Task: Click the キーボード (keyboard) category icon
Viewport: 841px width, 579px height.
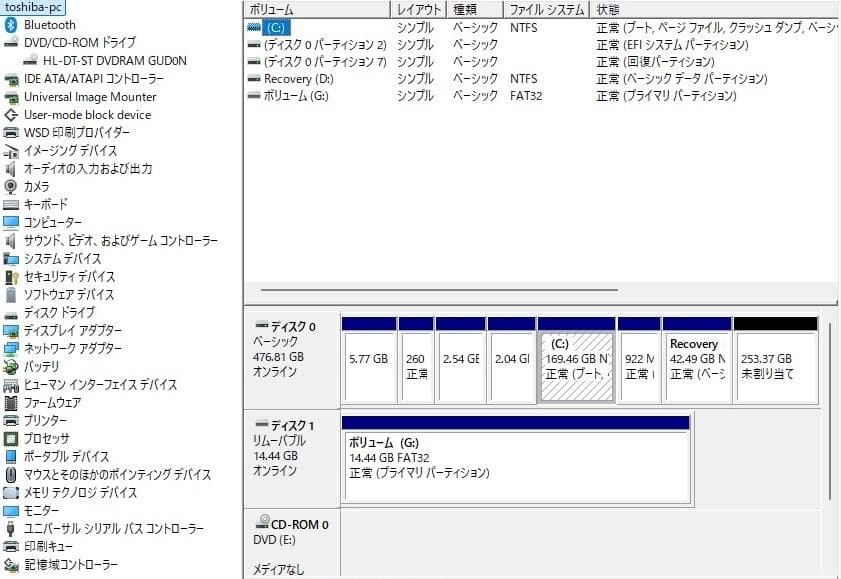Action: coord(10,202)
